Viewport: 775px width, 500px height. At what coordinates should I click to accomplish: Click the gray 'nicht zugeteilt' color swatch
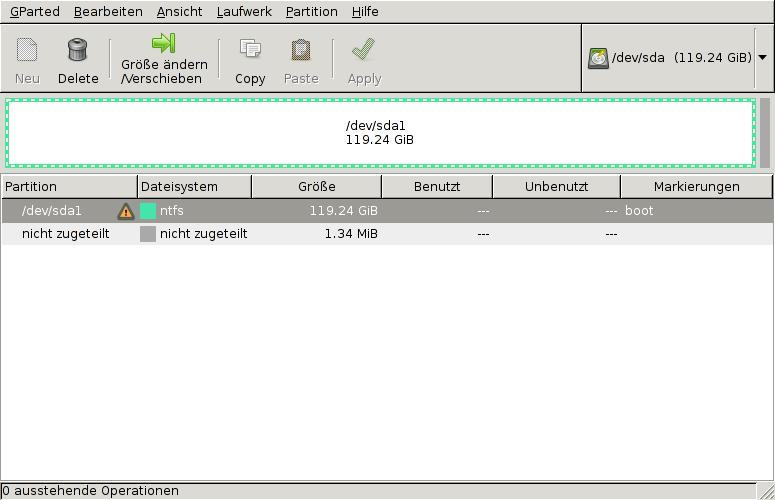[148, 234]
